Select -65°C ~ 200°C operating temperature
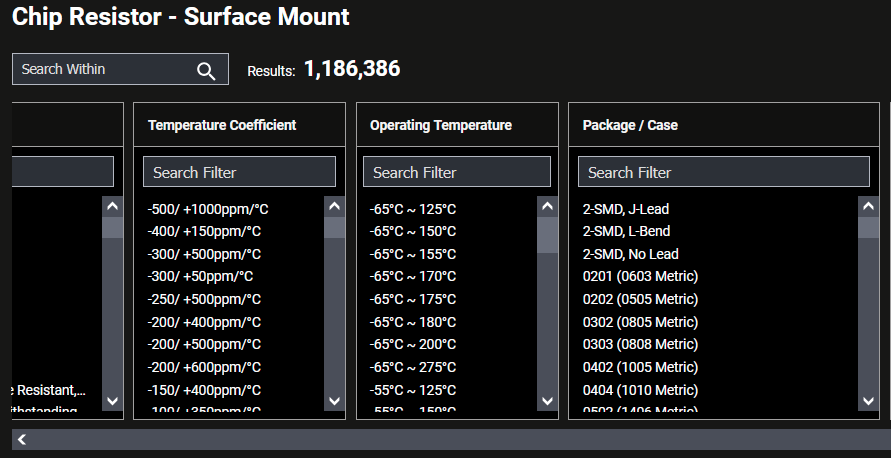891x458 pixels. [x=413, y=344]
